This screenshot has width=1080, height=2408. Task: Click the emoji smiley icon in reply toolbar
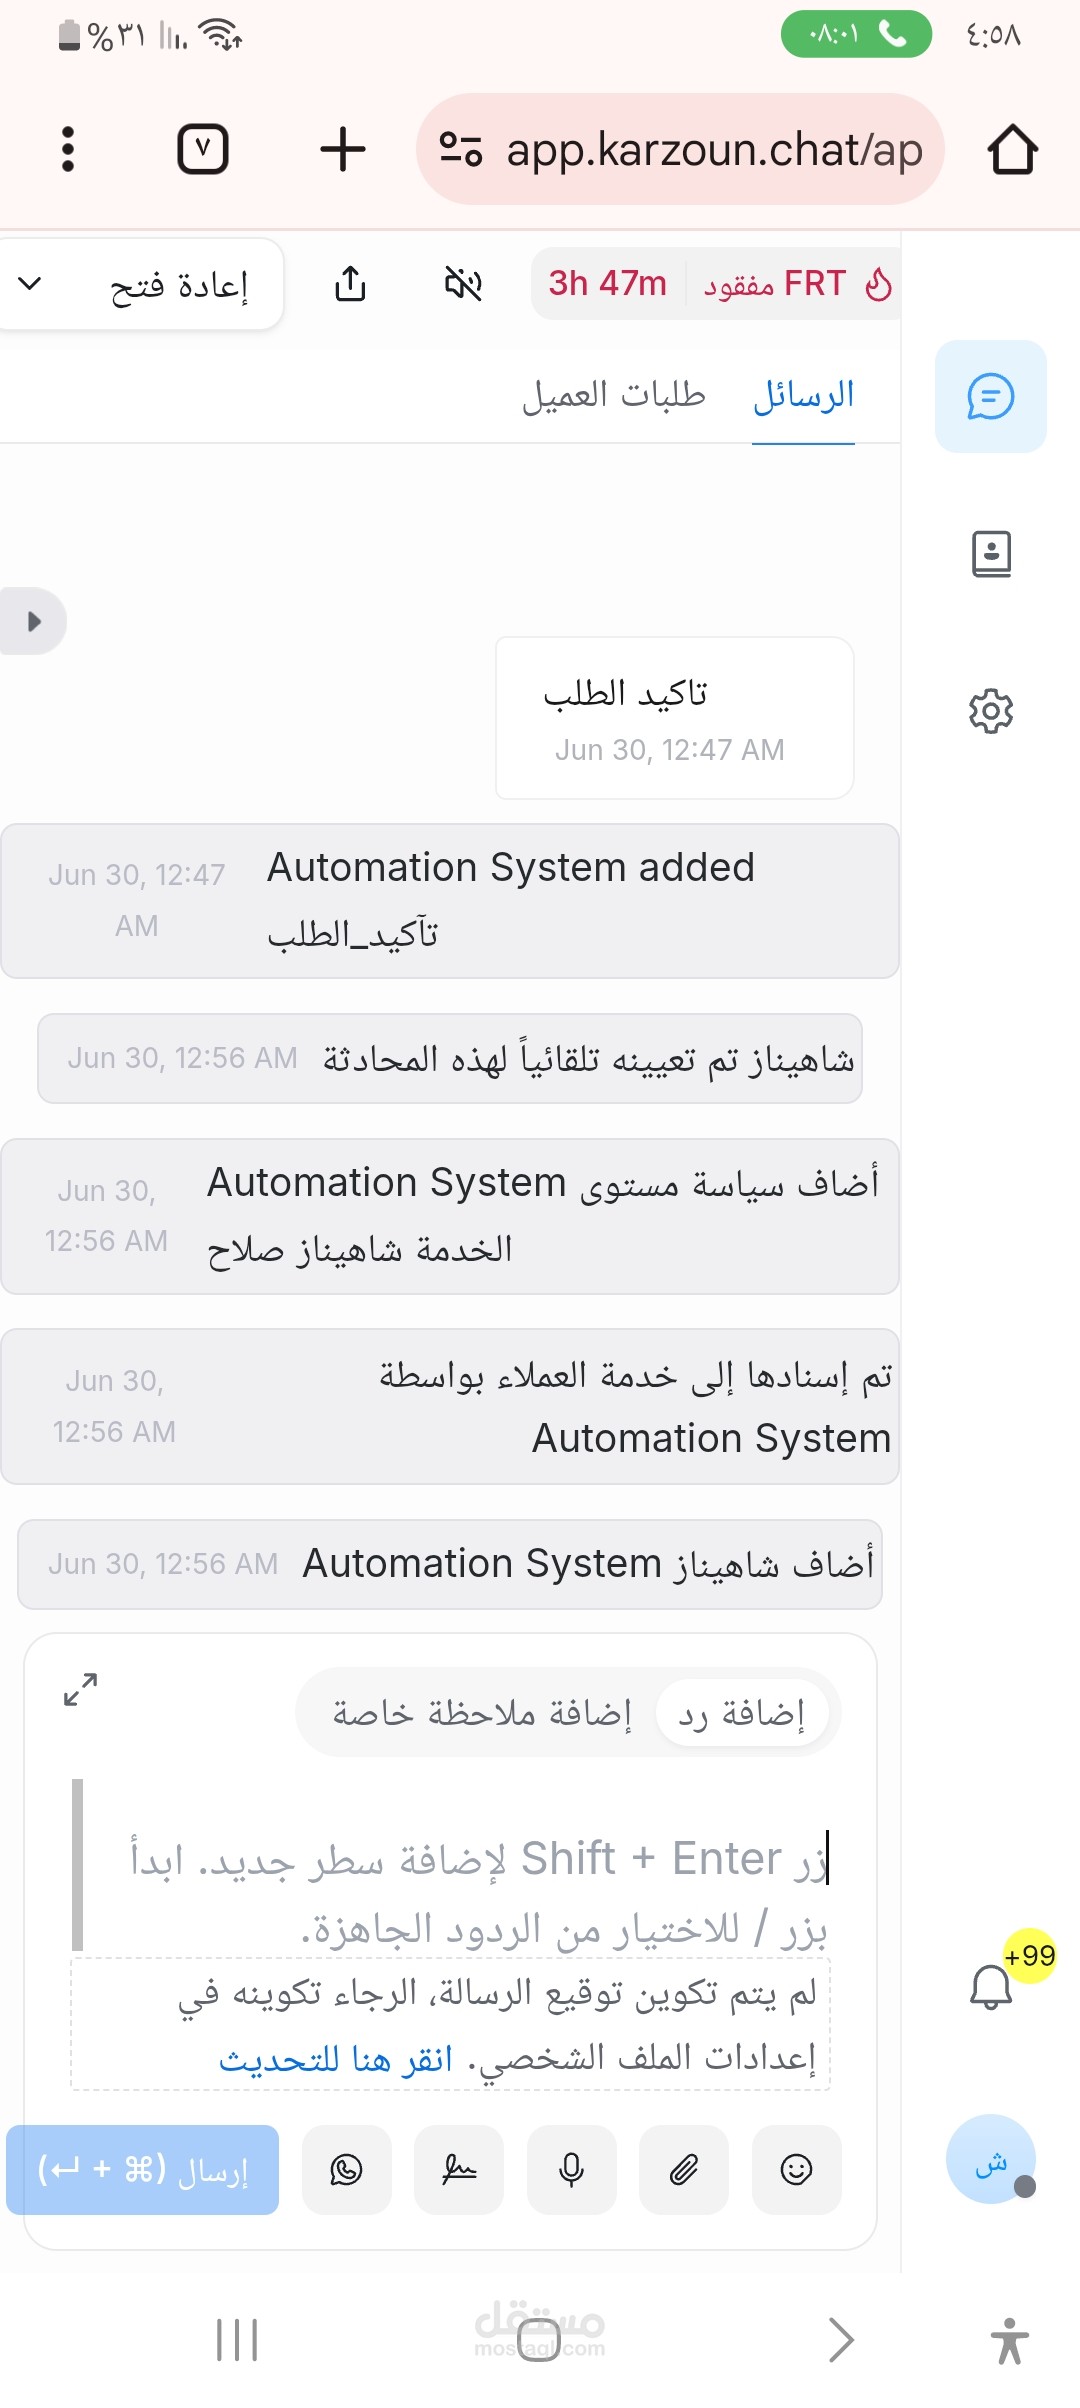click(x=796, y=2169)
